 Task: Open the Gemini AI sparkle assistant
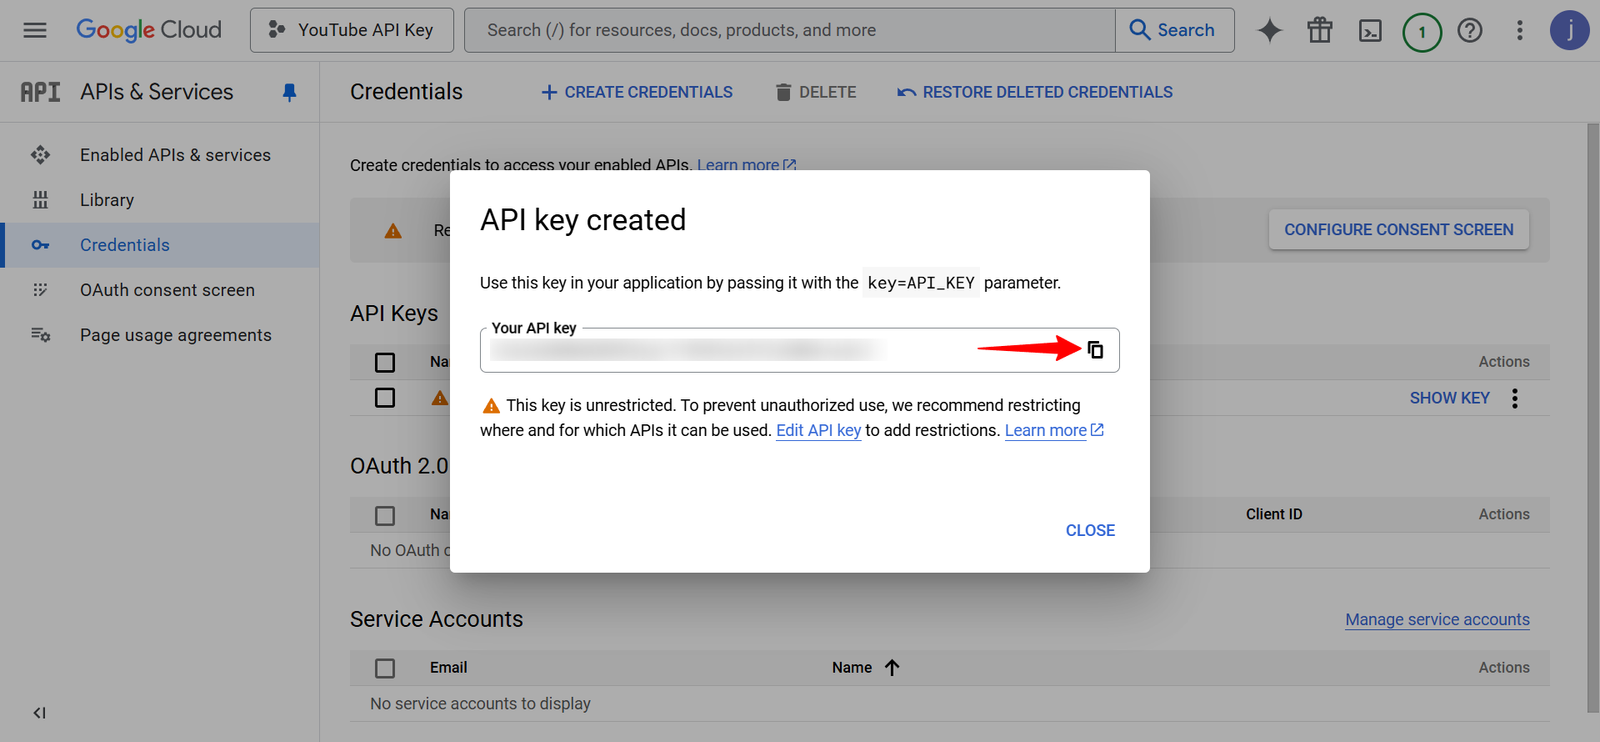tap(1269, 31)
